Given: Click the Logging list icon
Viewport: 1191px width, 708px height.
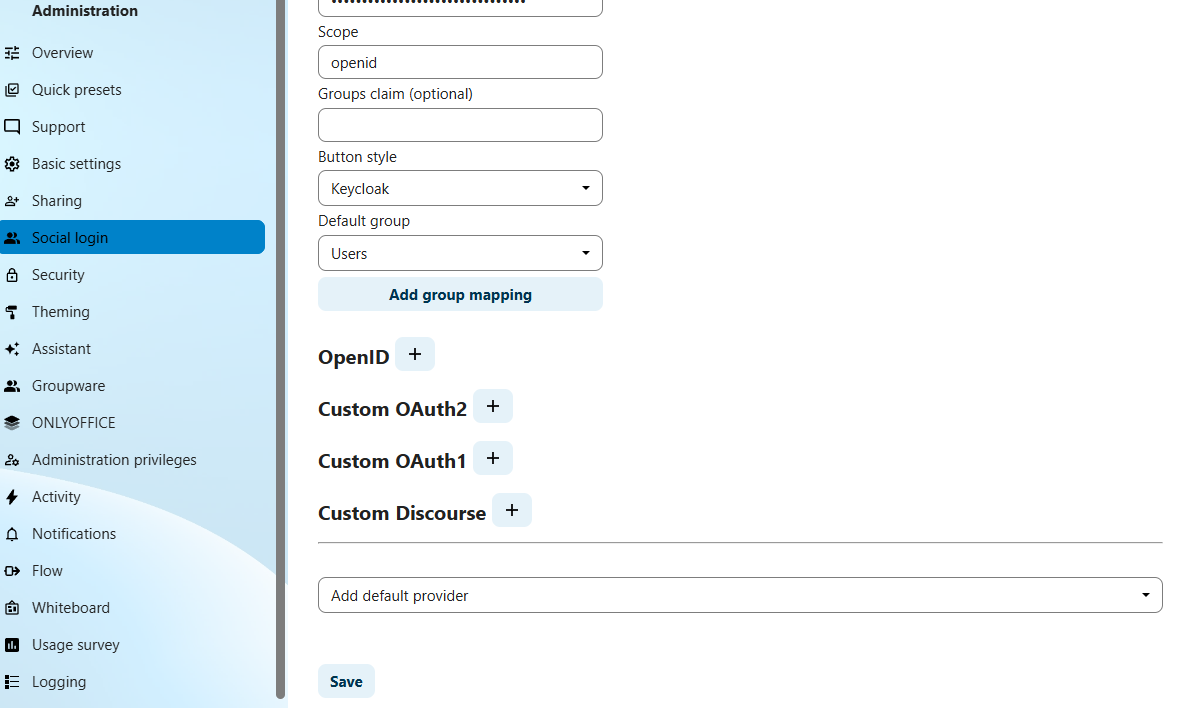Looking at the screenshot, I should point(12,682).
